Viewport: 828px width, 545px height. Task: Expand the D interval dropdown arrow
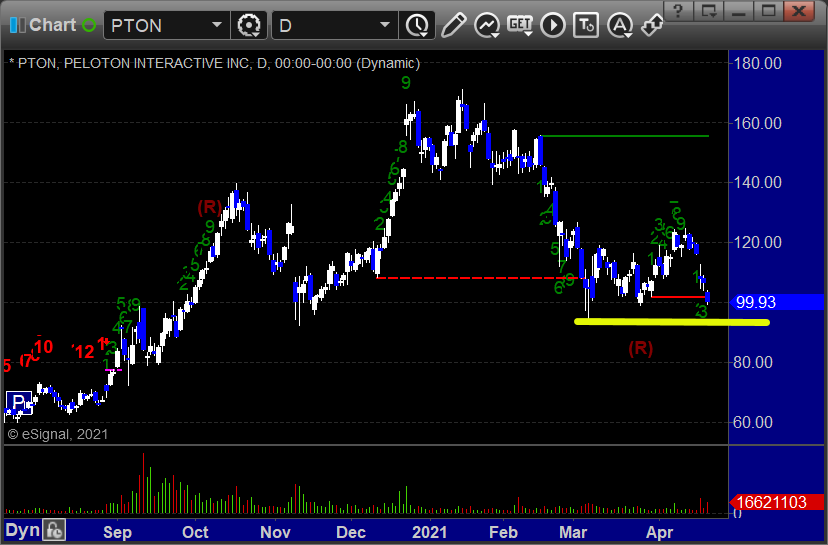385,25
